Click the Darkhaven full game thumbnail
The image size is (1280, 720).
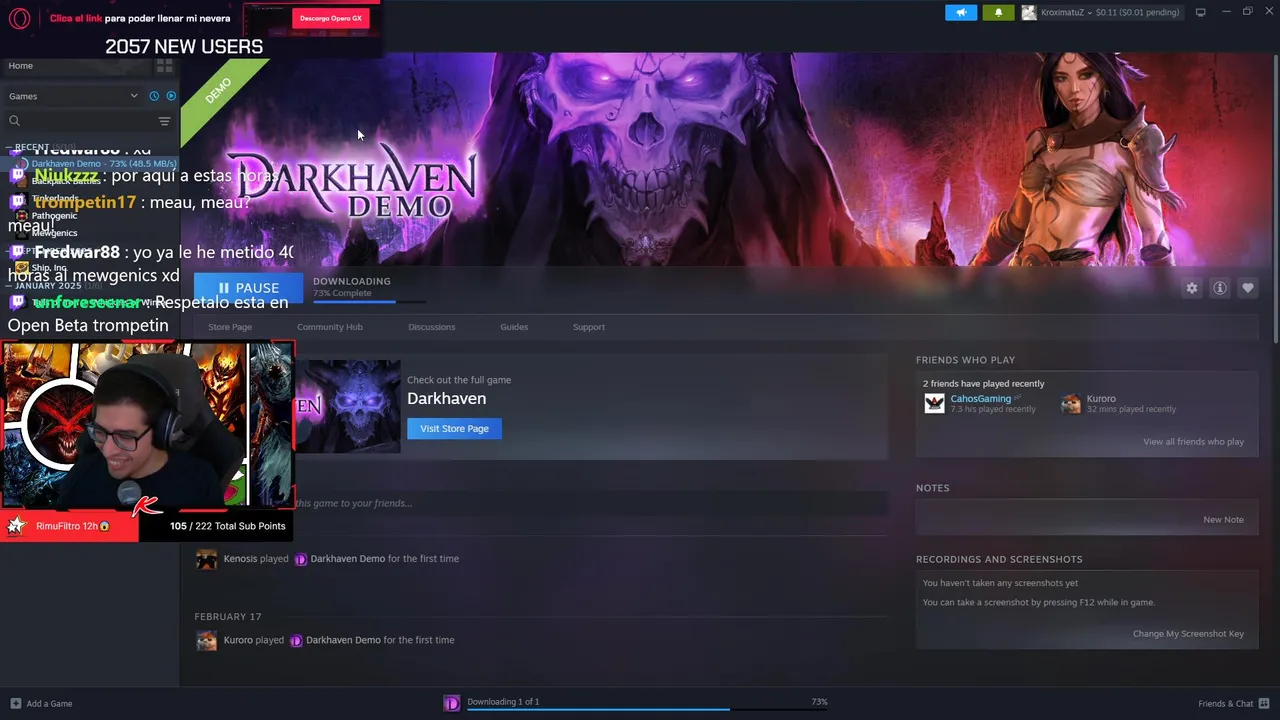pos(347,406)
